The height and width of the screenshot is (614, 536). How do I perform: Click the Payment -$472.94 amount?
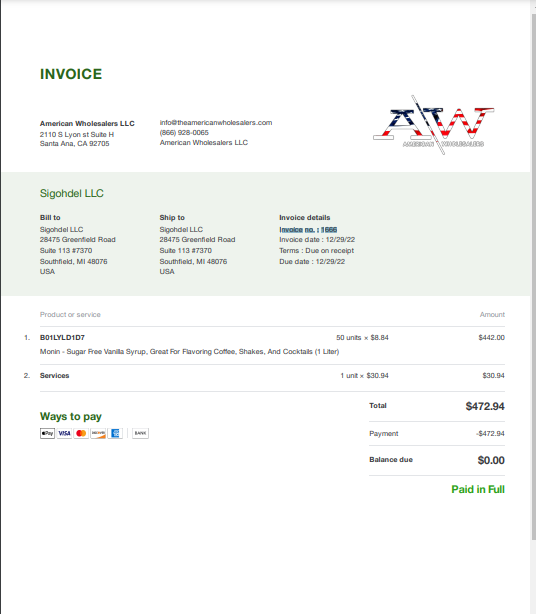490,433
